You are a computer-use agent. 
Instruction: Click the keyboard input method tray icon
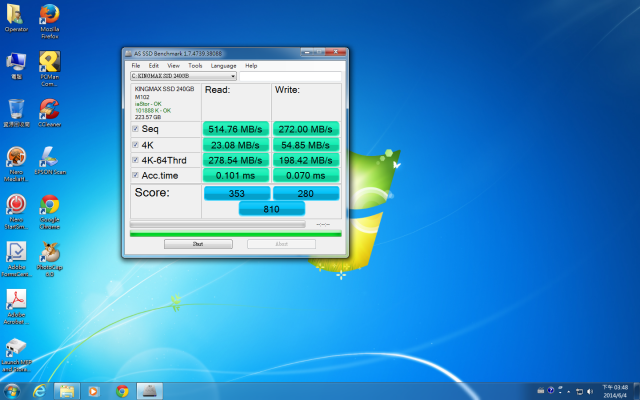pyautogui.click(x=541, y=391)
